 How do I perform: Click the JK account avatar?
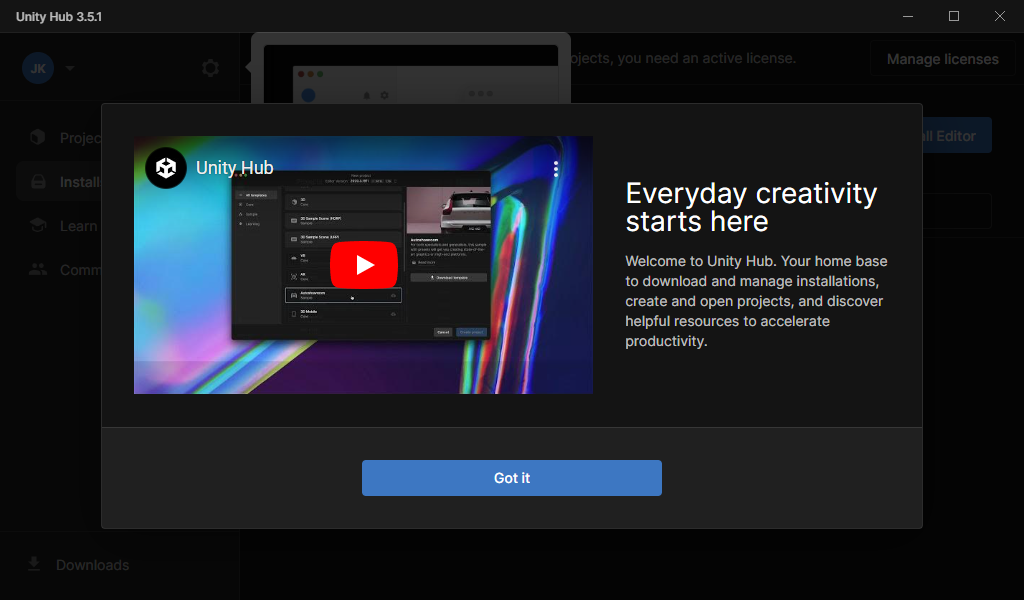(38, 68)
